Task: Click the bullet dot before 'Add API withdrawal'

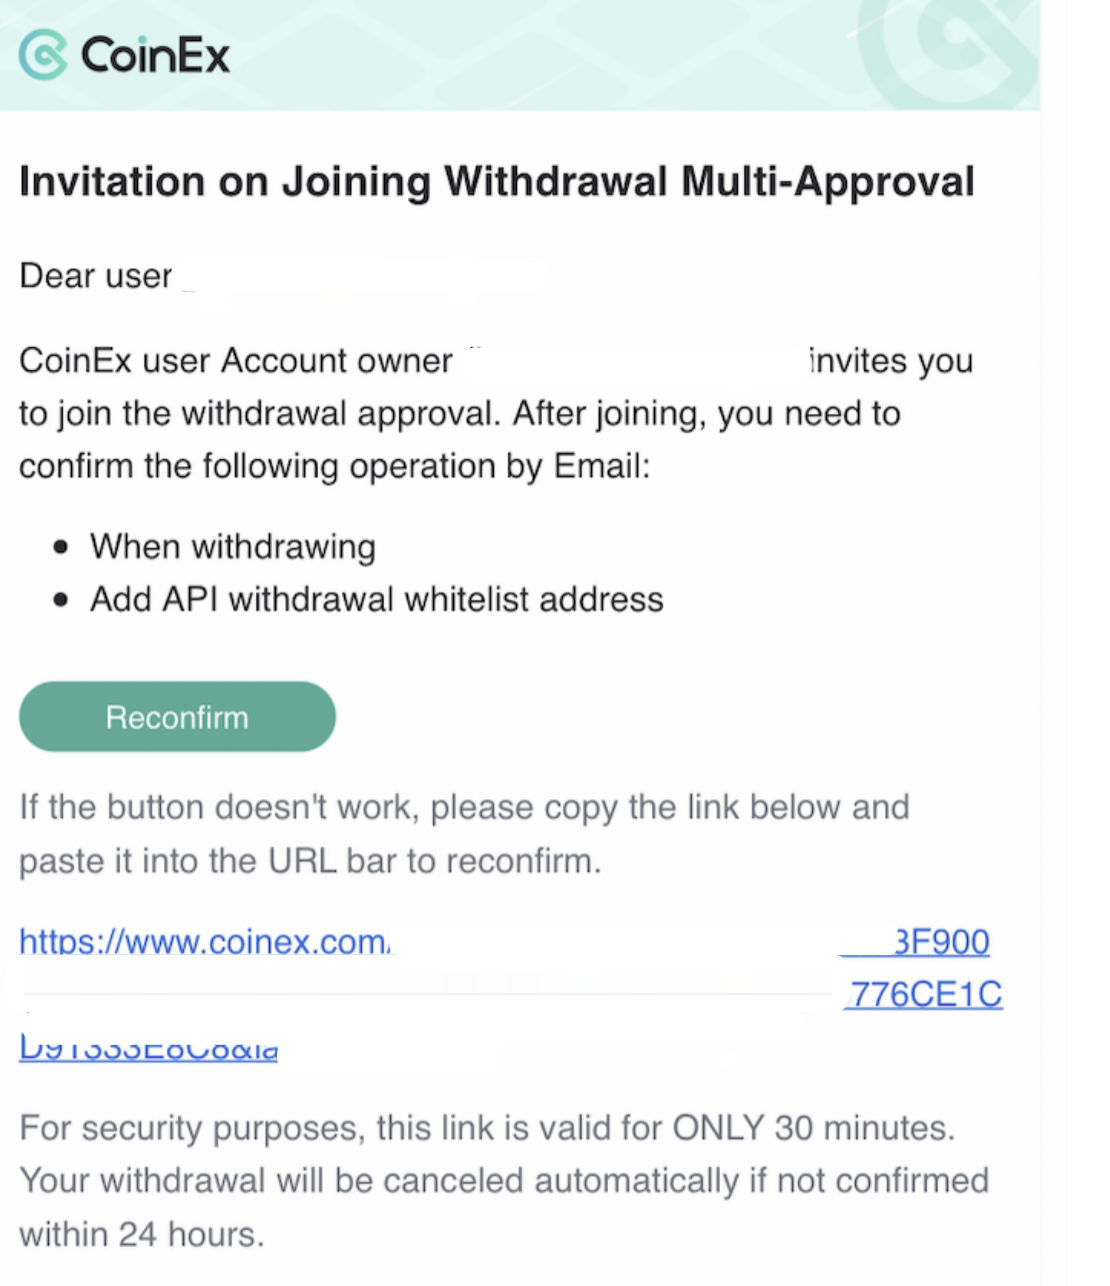Action: (x=62, y=600)
